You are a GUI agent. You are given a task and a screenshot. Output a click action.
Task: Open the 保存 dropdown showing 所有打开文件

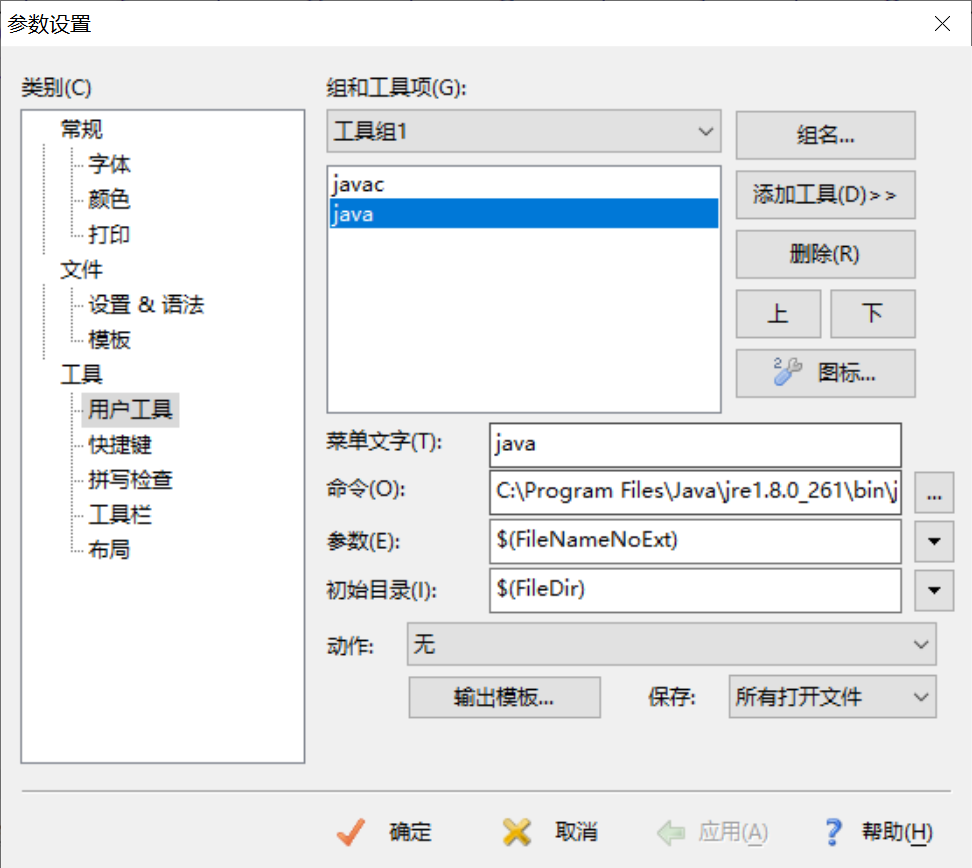(x=831, y=697)
